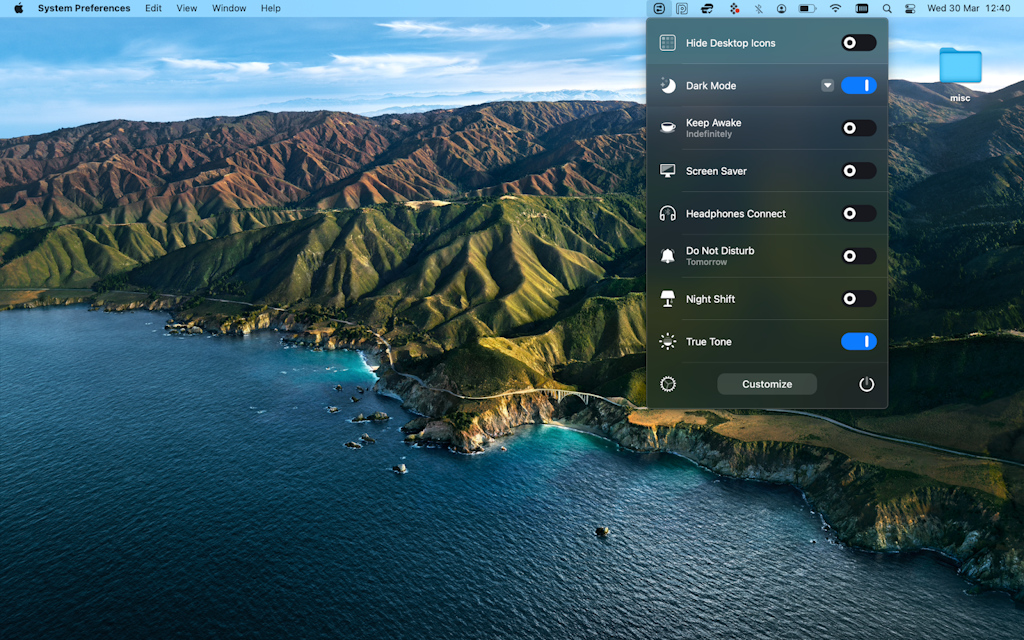
Task: Turn off the True Tone switch
Action: tap(859, 341)
